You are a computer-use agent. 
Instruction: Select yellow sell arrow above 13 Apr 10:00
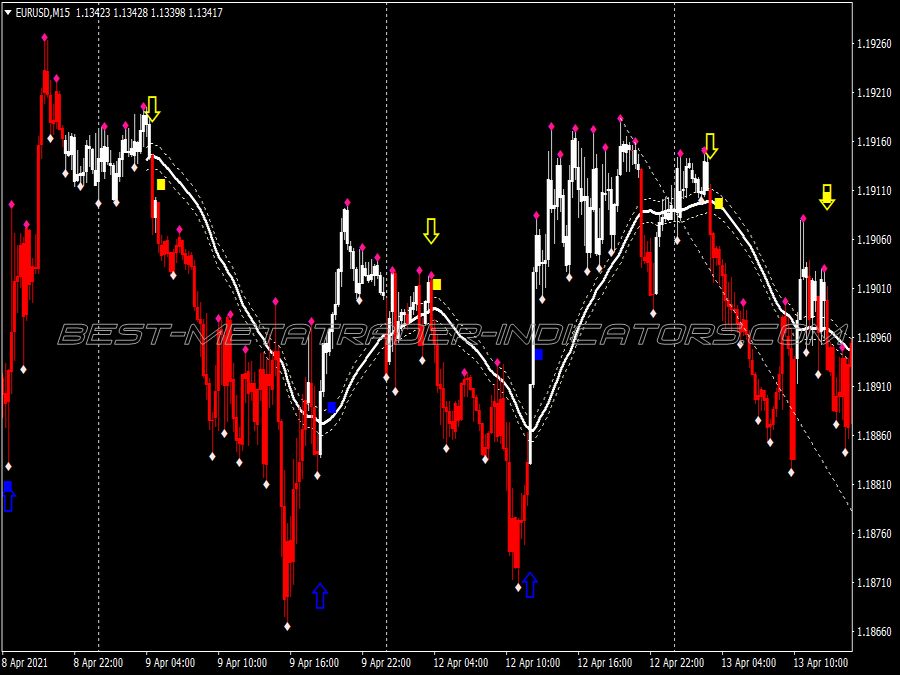tap(827, 197)
